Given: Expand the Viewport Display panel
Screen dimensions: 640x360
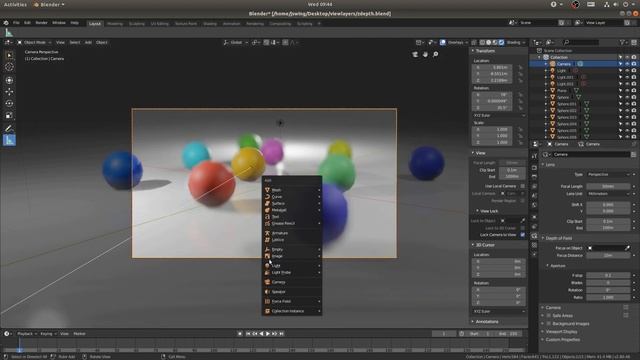Looking at the screenshot, I should click(561, 331).
